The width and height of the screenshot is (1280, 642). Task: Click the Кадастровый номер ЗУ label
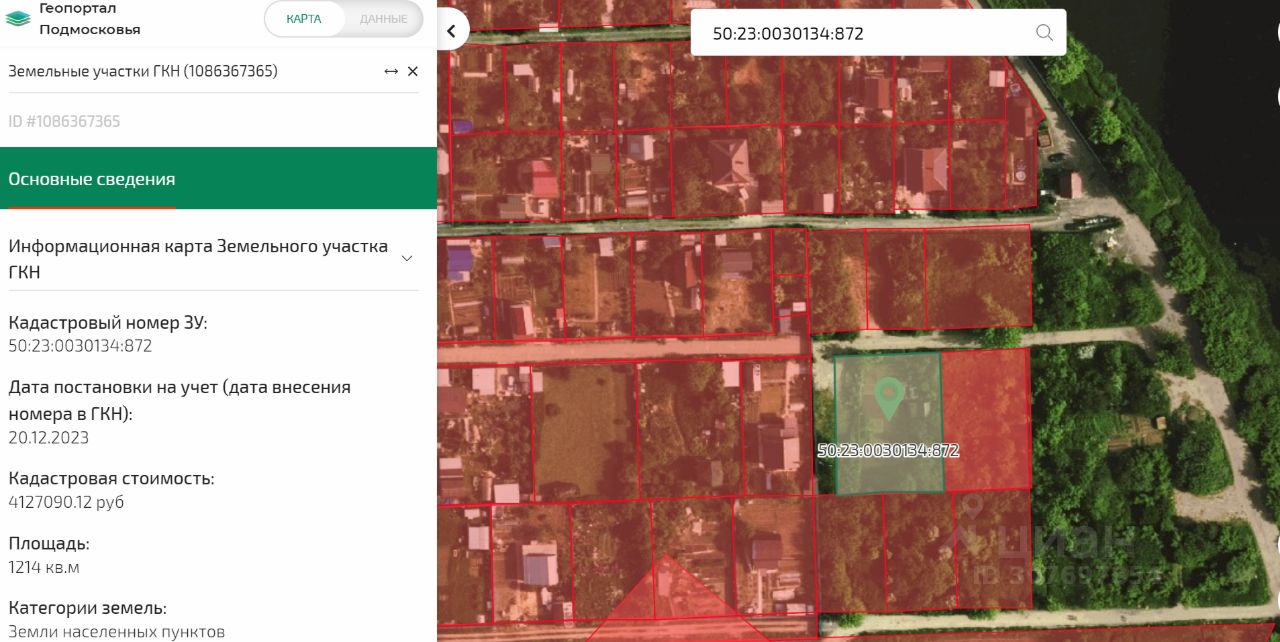pyautogui.click(x=108, y=323)
